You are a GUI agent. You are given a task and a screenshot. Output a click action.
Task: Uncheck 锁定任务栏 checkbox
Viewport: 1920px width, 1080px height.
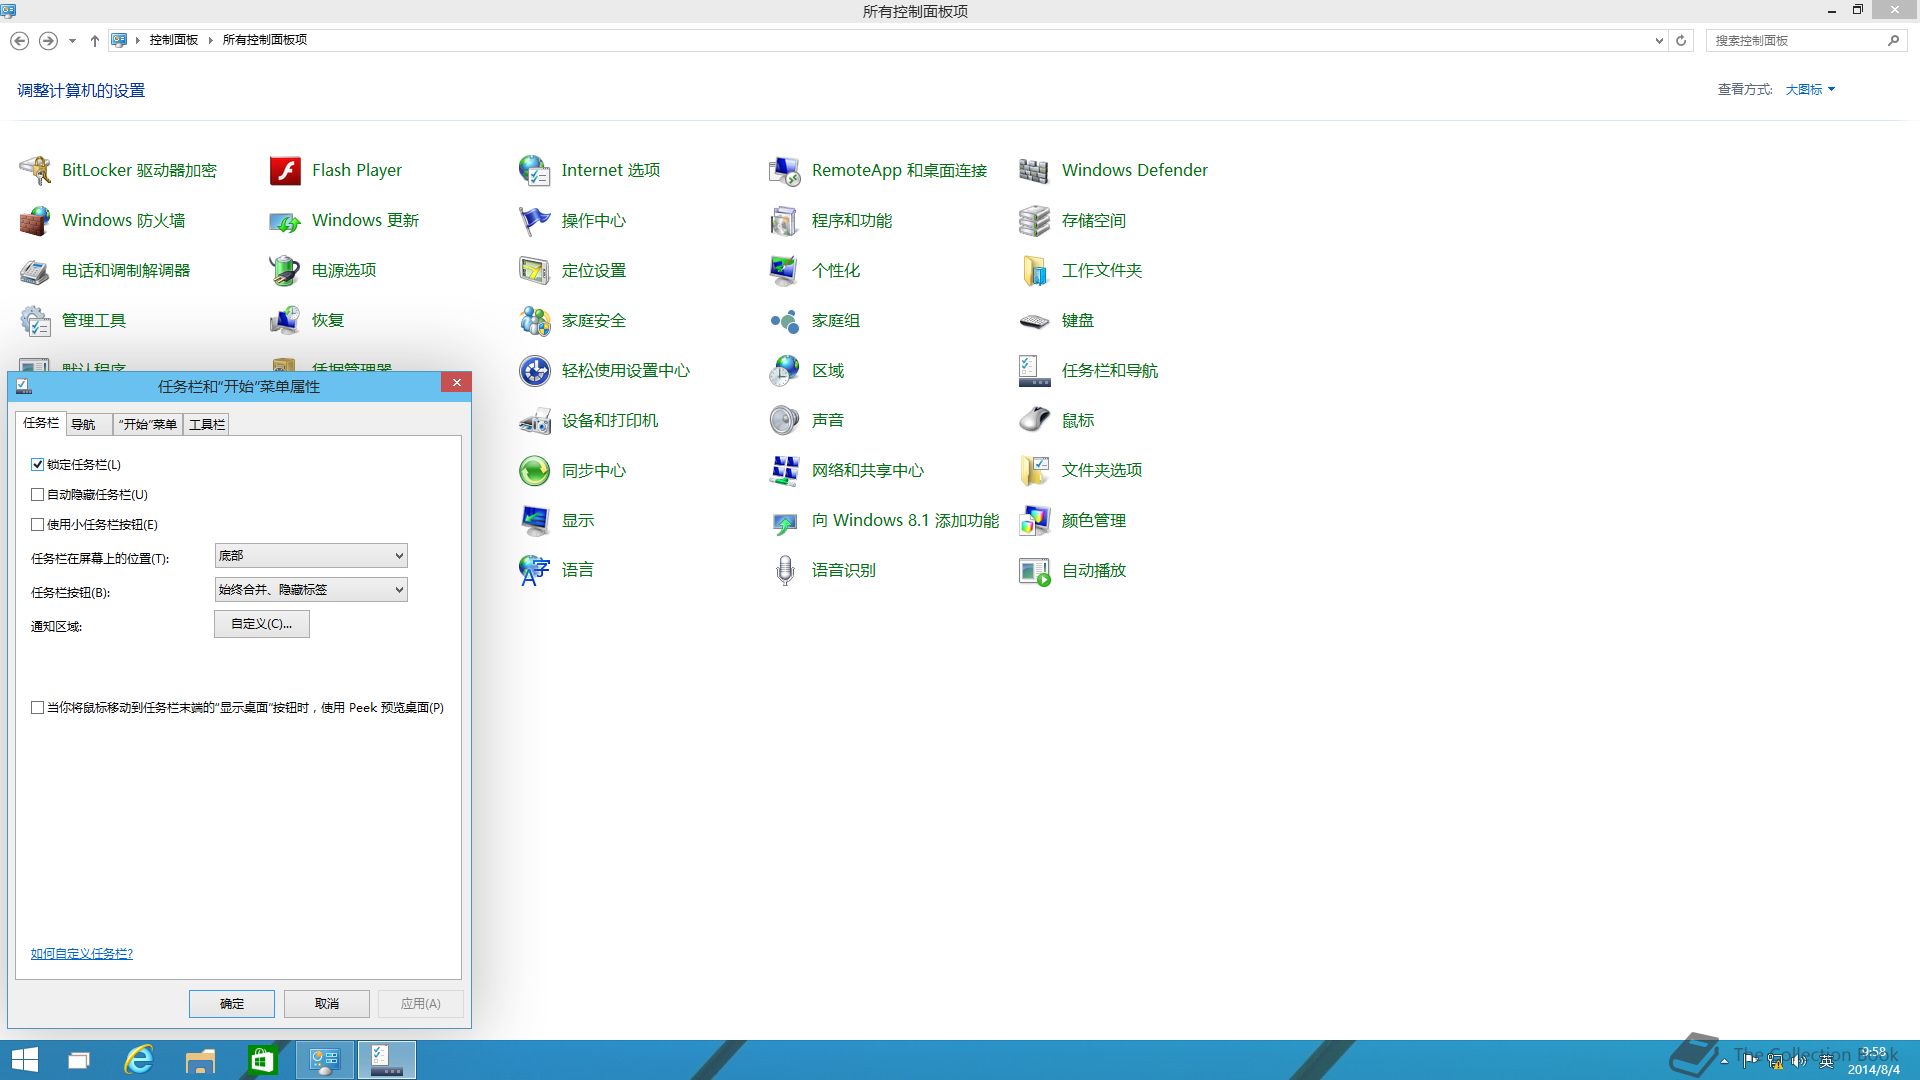coord(38,465)
